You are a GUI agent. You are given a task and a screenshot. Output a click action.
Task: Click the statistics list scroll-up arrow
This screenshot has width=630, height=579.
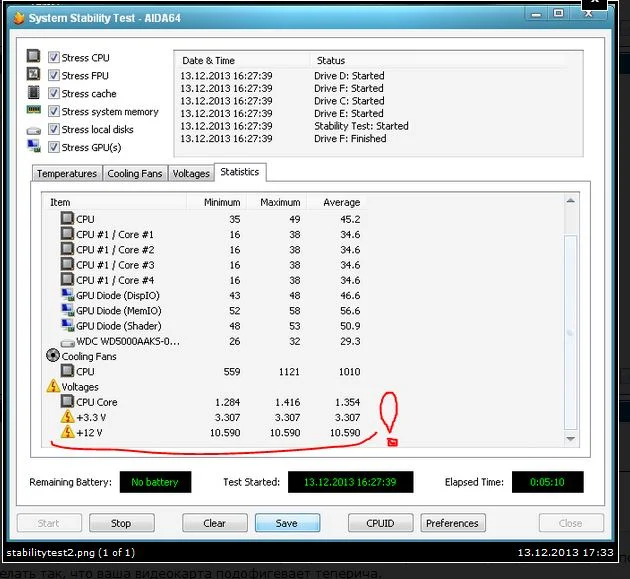(571, 201)
